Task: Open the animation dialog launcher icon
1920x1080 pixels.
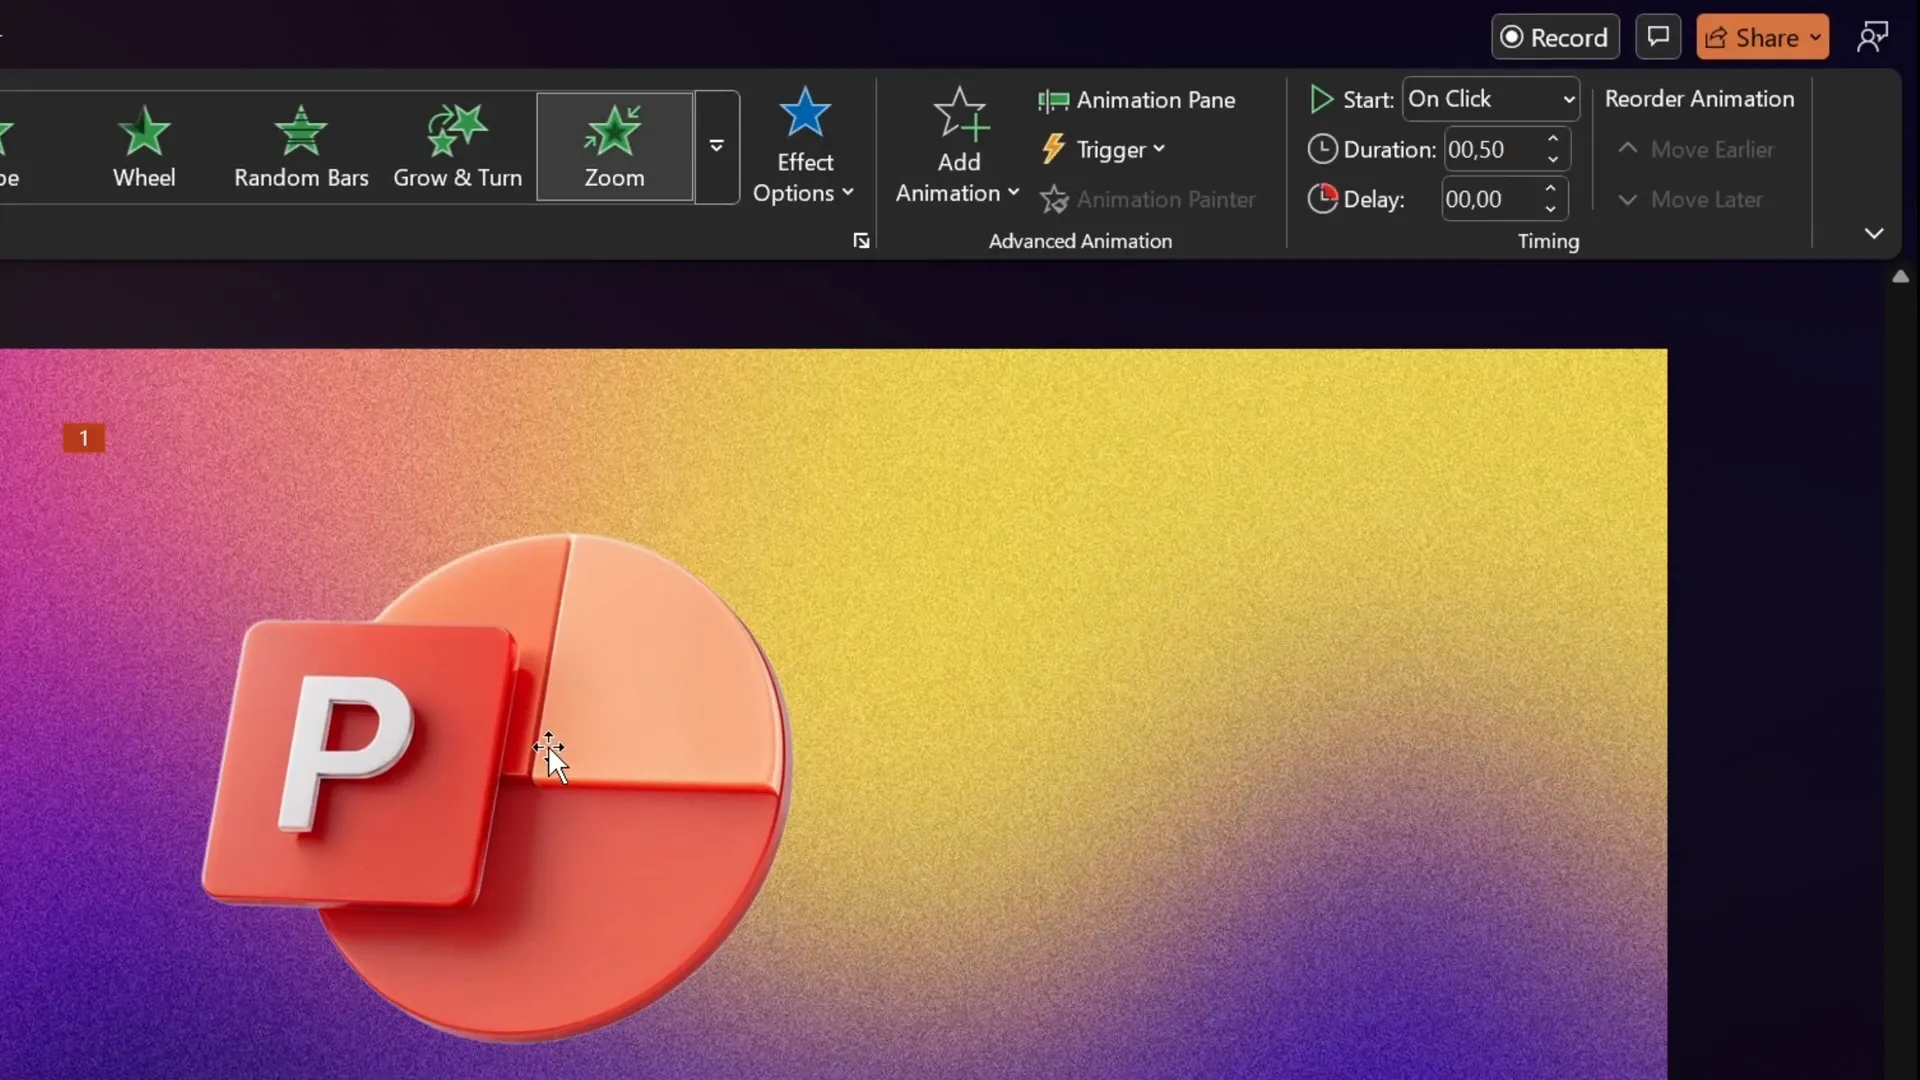Action: pos(861,240)
